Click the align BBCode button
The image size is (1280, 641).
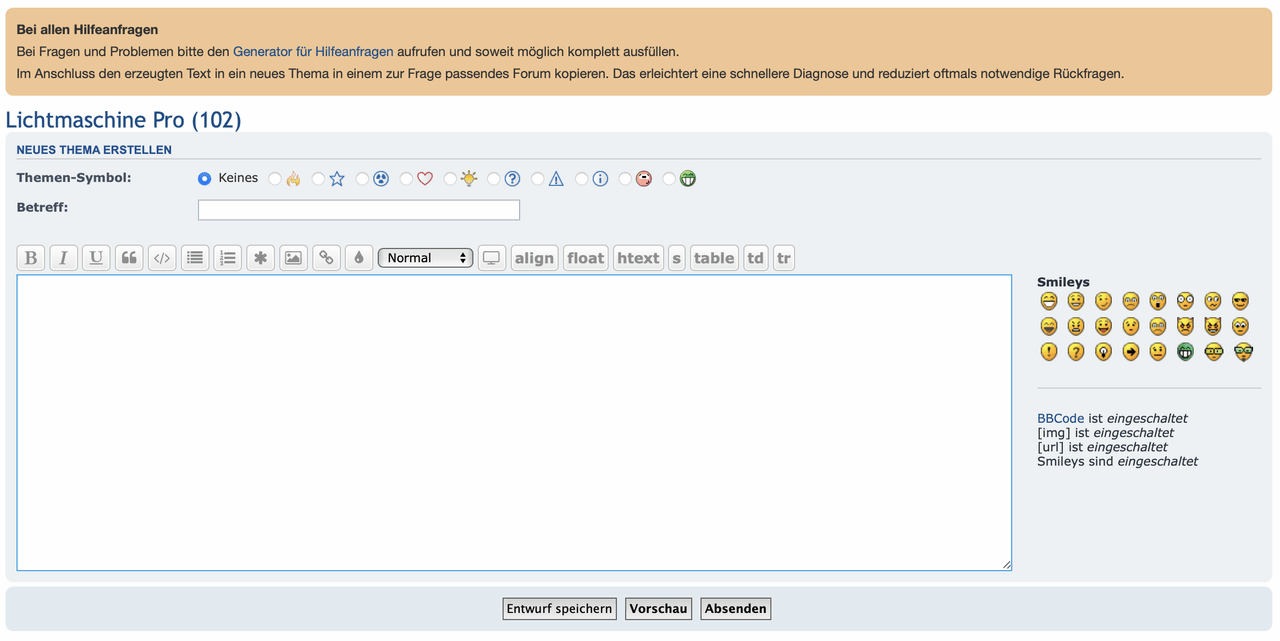click(534, 258)
